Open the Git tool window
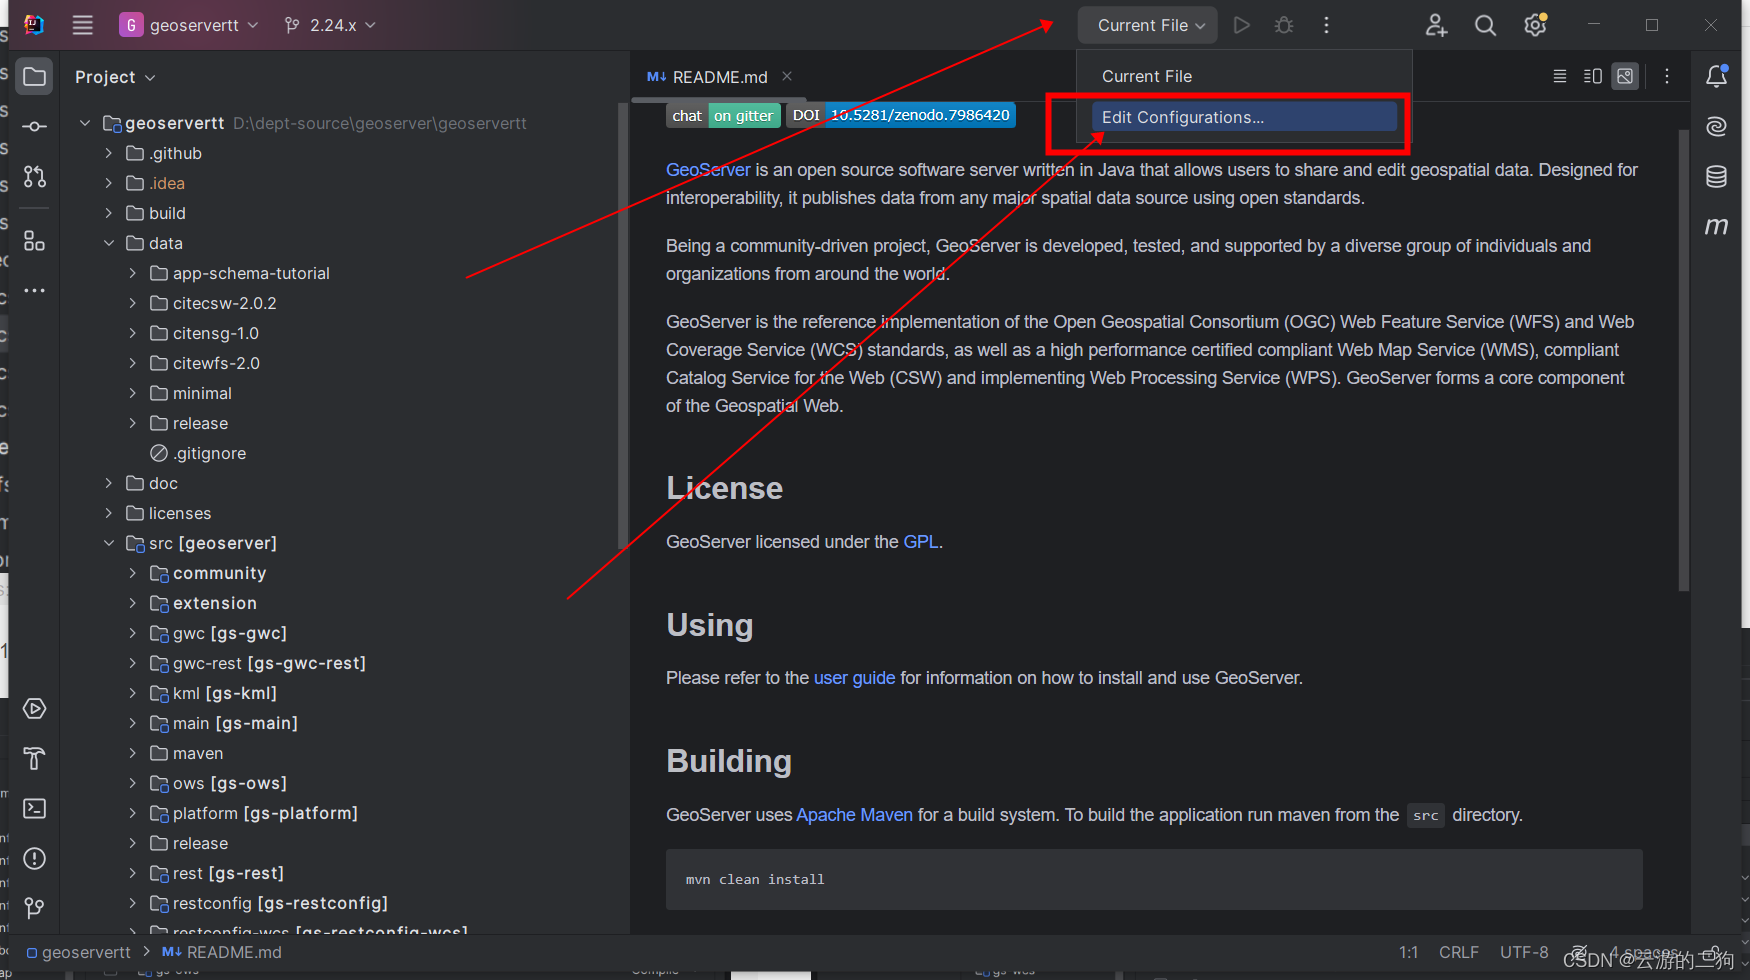 [x=35, y=908]
